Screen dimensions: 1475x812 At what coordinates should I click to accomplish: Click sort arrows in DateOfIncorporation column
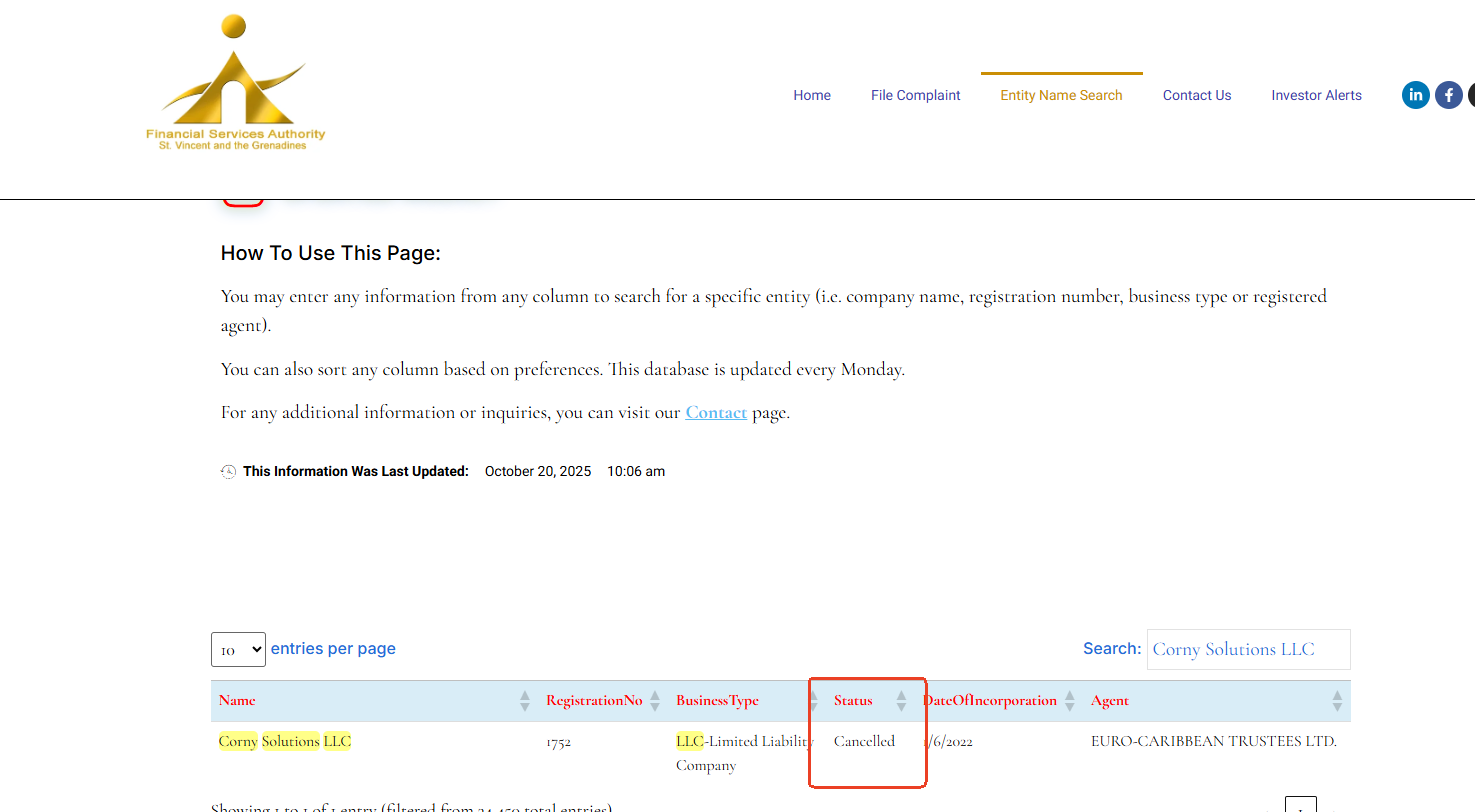(x=1069, y=701)
